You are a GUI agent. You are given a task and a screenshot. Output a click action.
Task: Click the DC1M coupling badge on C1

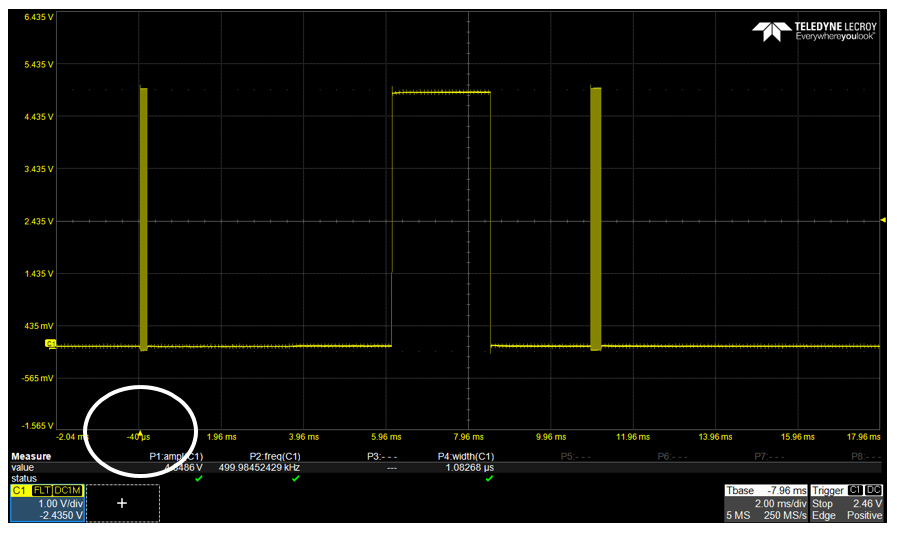point(68,491)
